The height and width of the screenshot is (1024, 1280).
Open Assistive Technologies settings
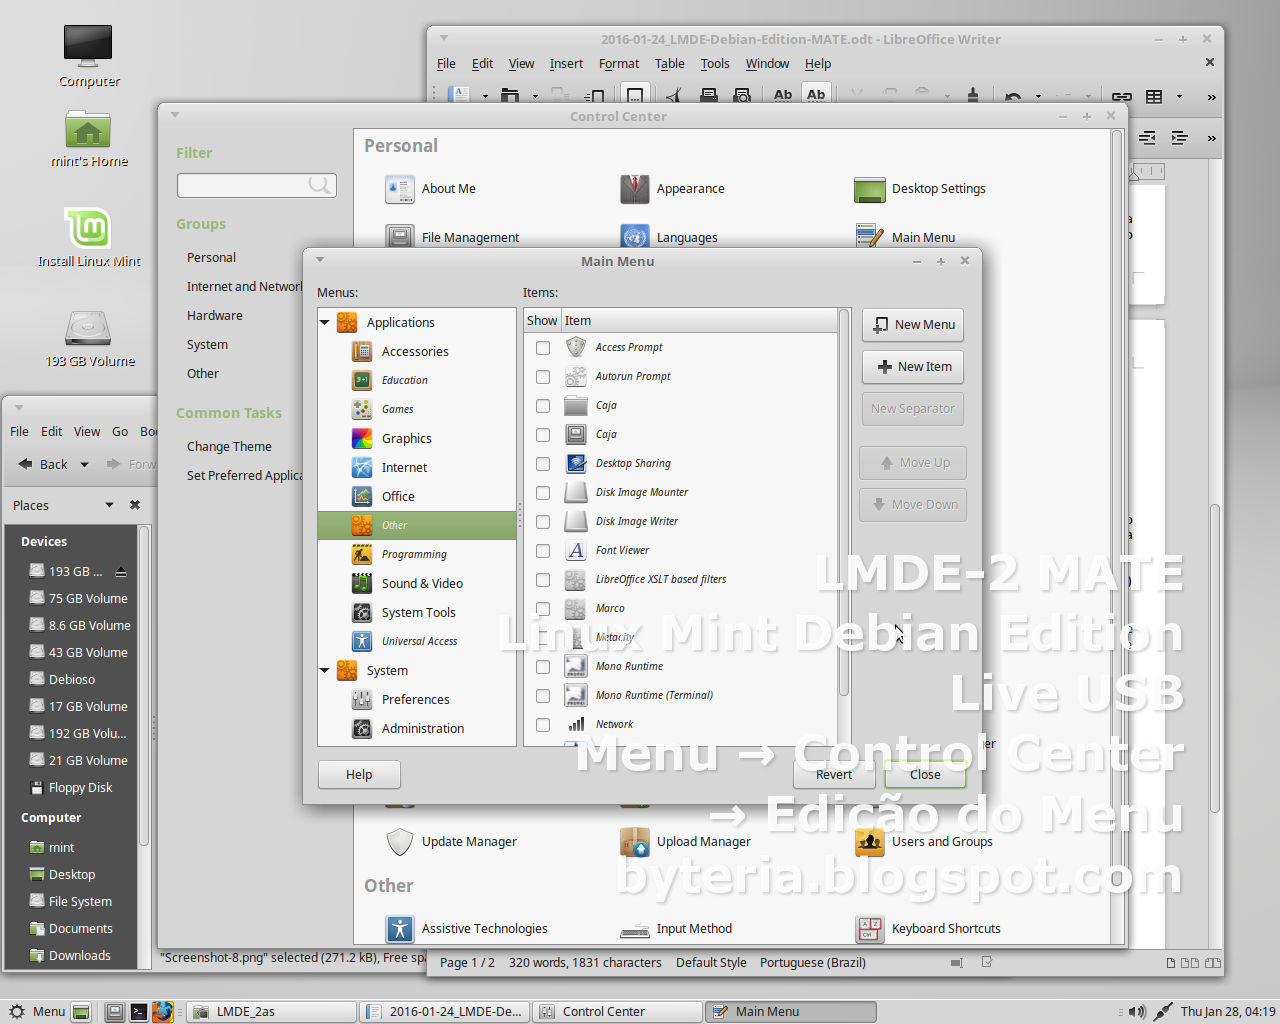[399, 928]
